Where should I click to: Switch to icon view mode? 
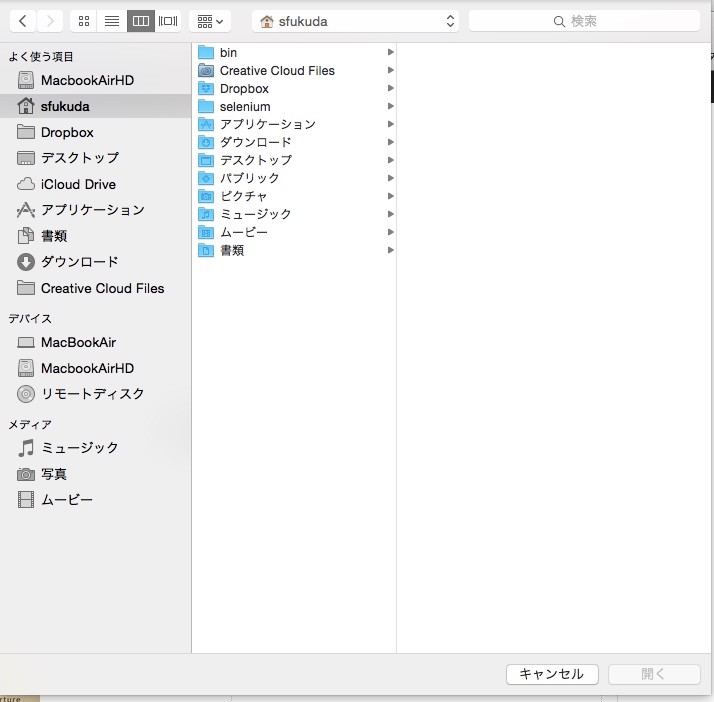point(84,21)
